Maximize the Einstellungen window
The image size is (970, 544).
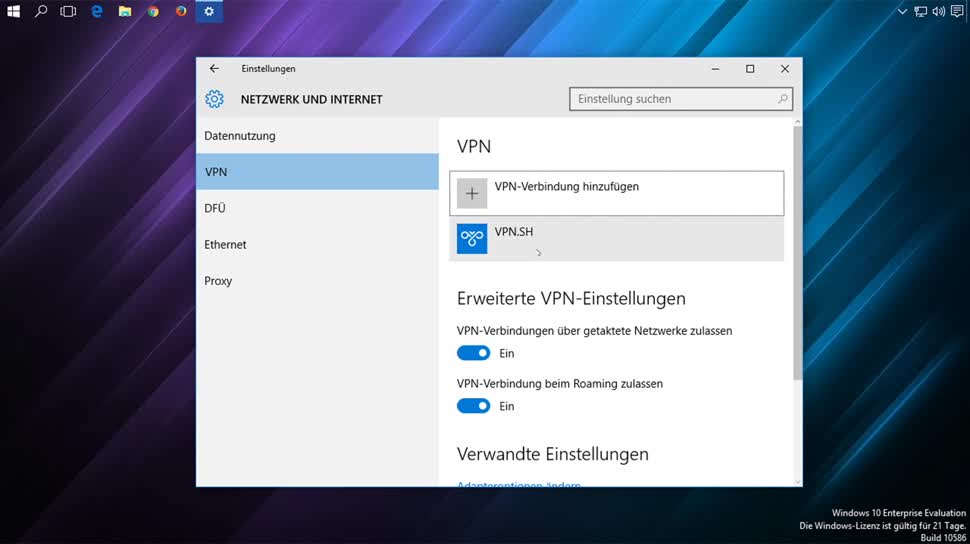[x=750, y=69]
